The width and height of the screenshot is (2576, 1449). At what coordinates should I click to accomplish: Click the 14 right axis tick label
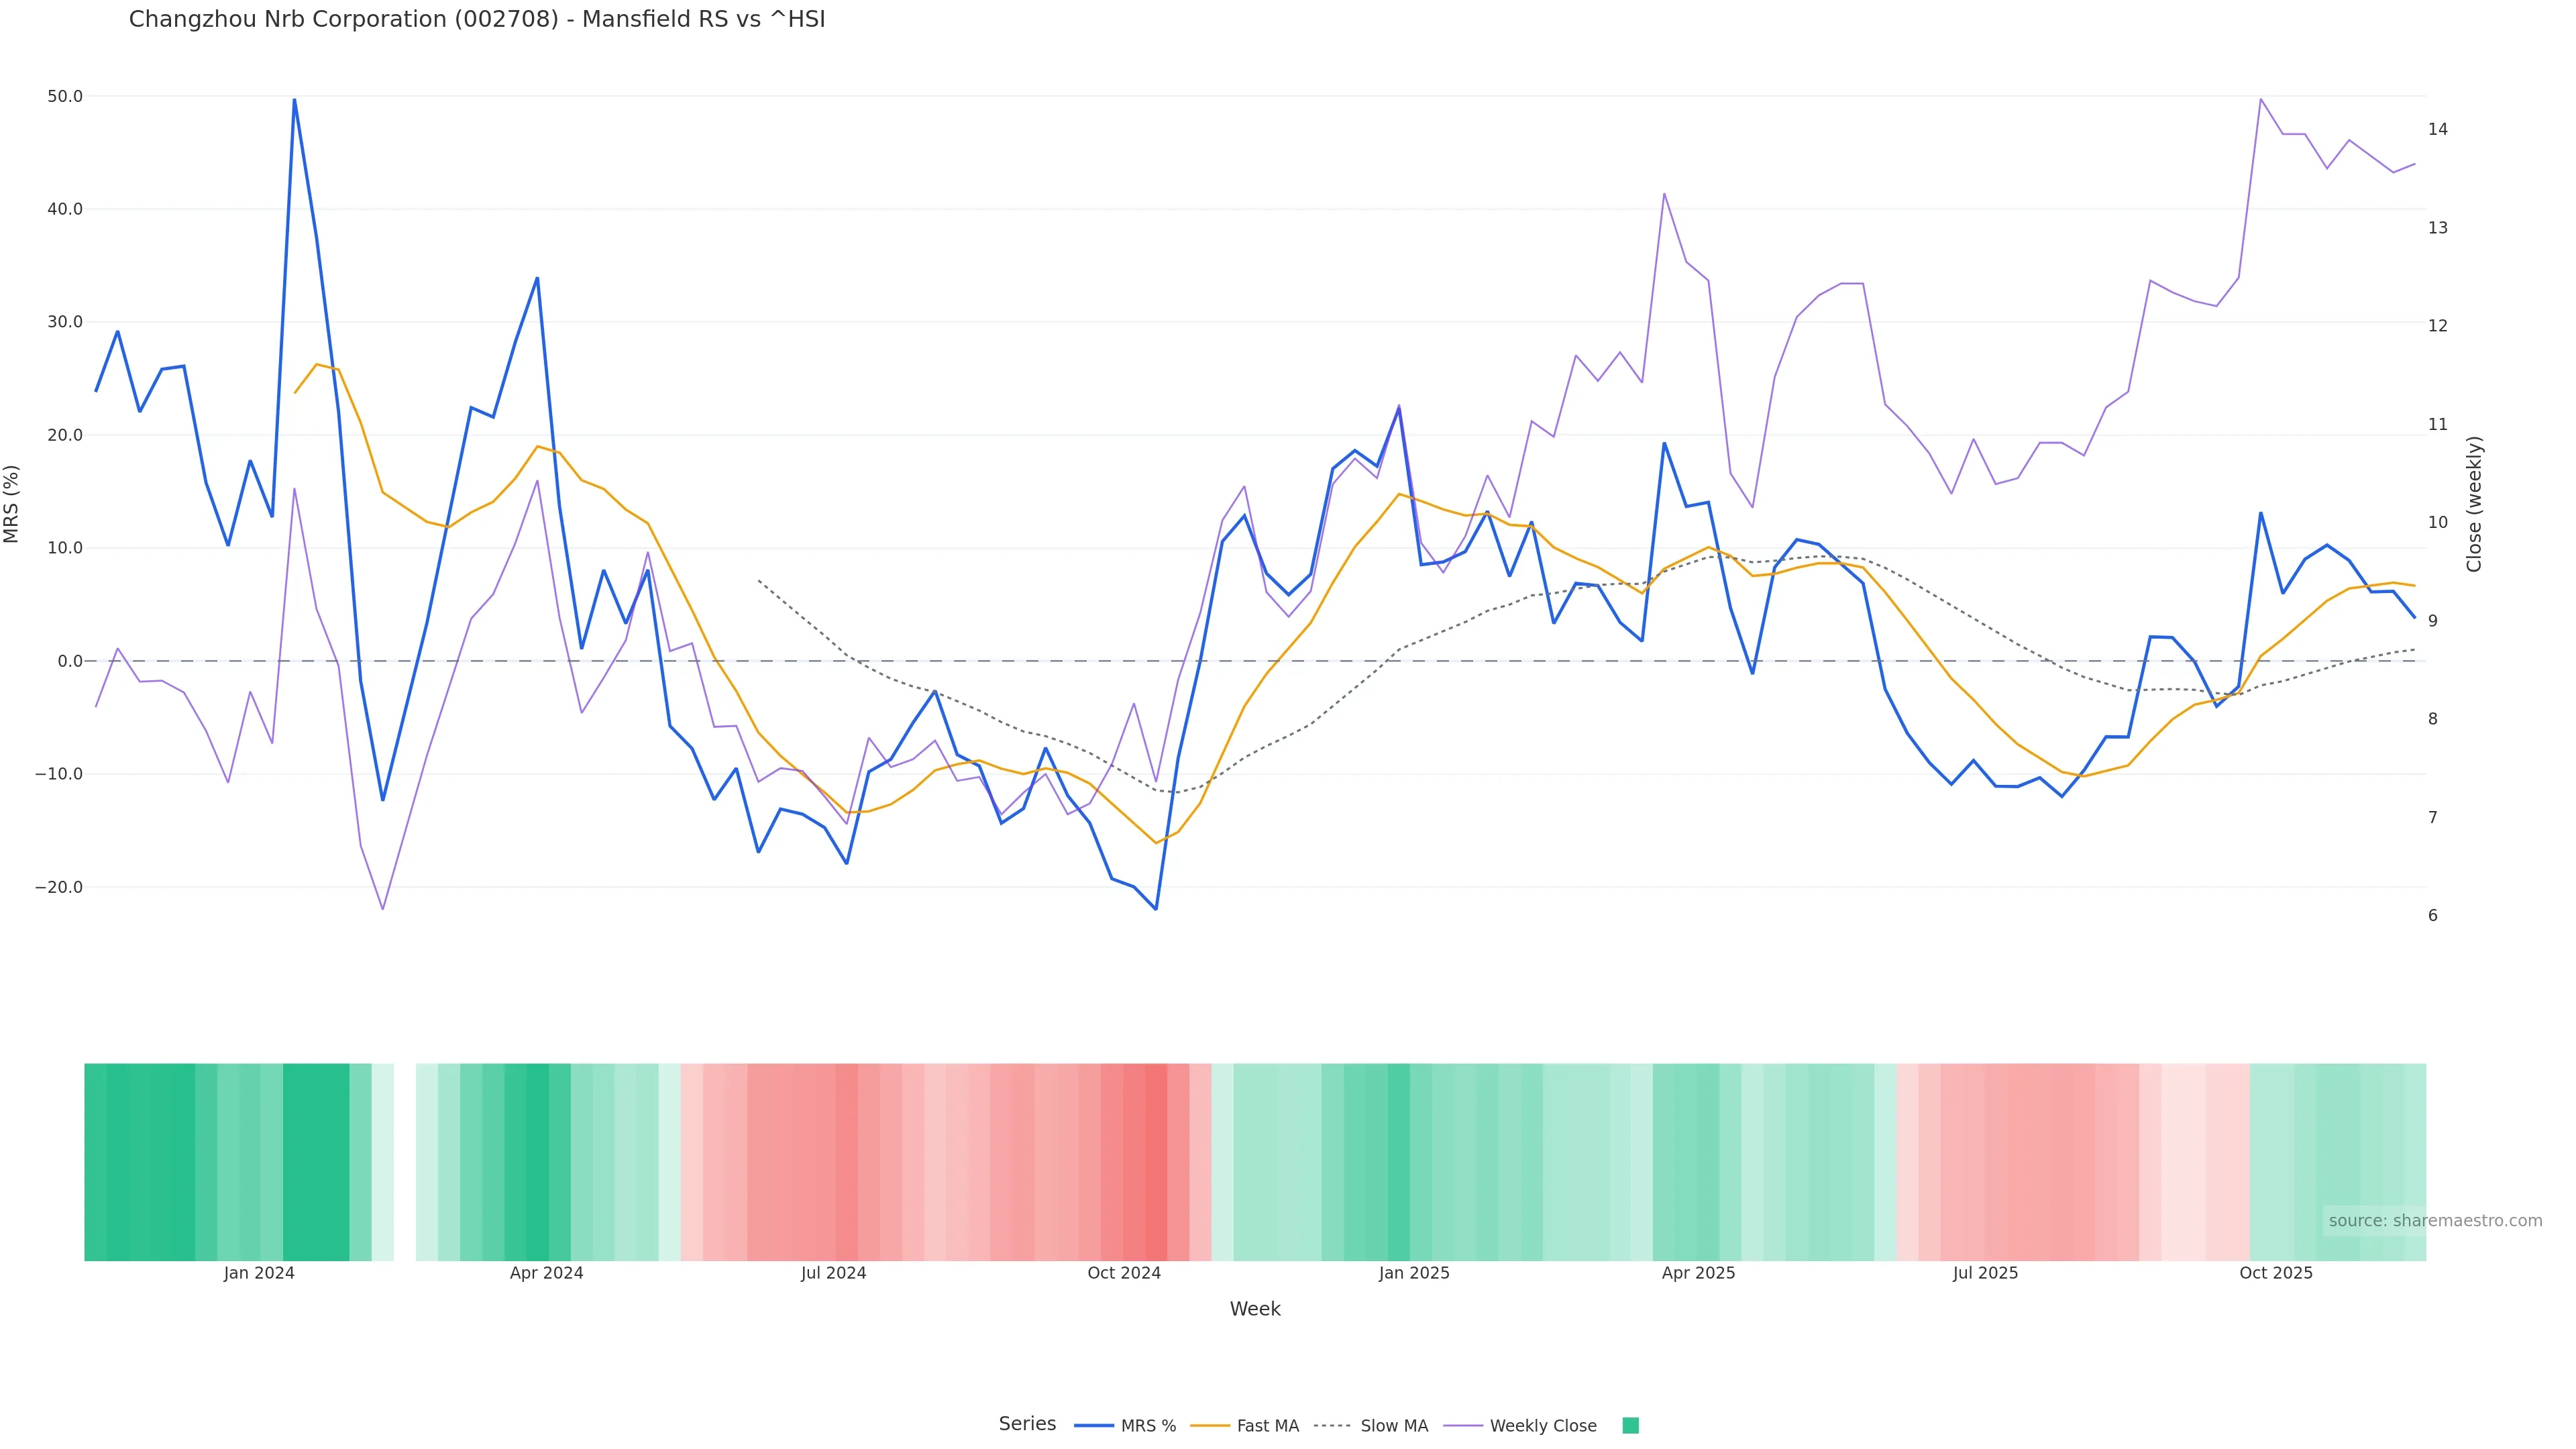[x=2438, y=129]
